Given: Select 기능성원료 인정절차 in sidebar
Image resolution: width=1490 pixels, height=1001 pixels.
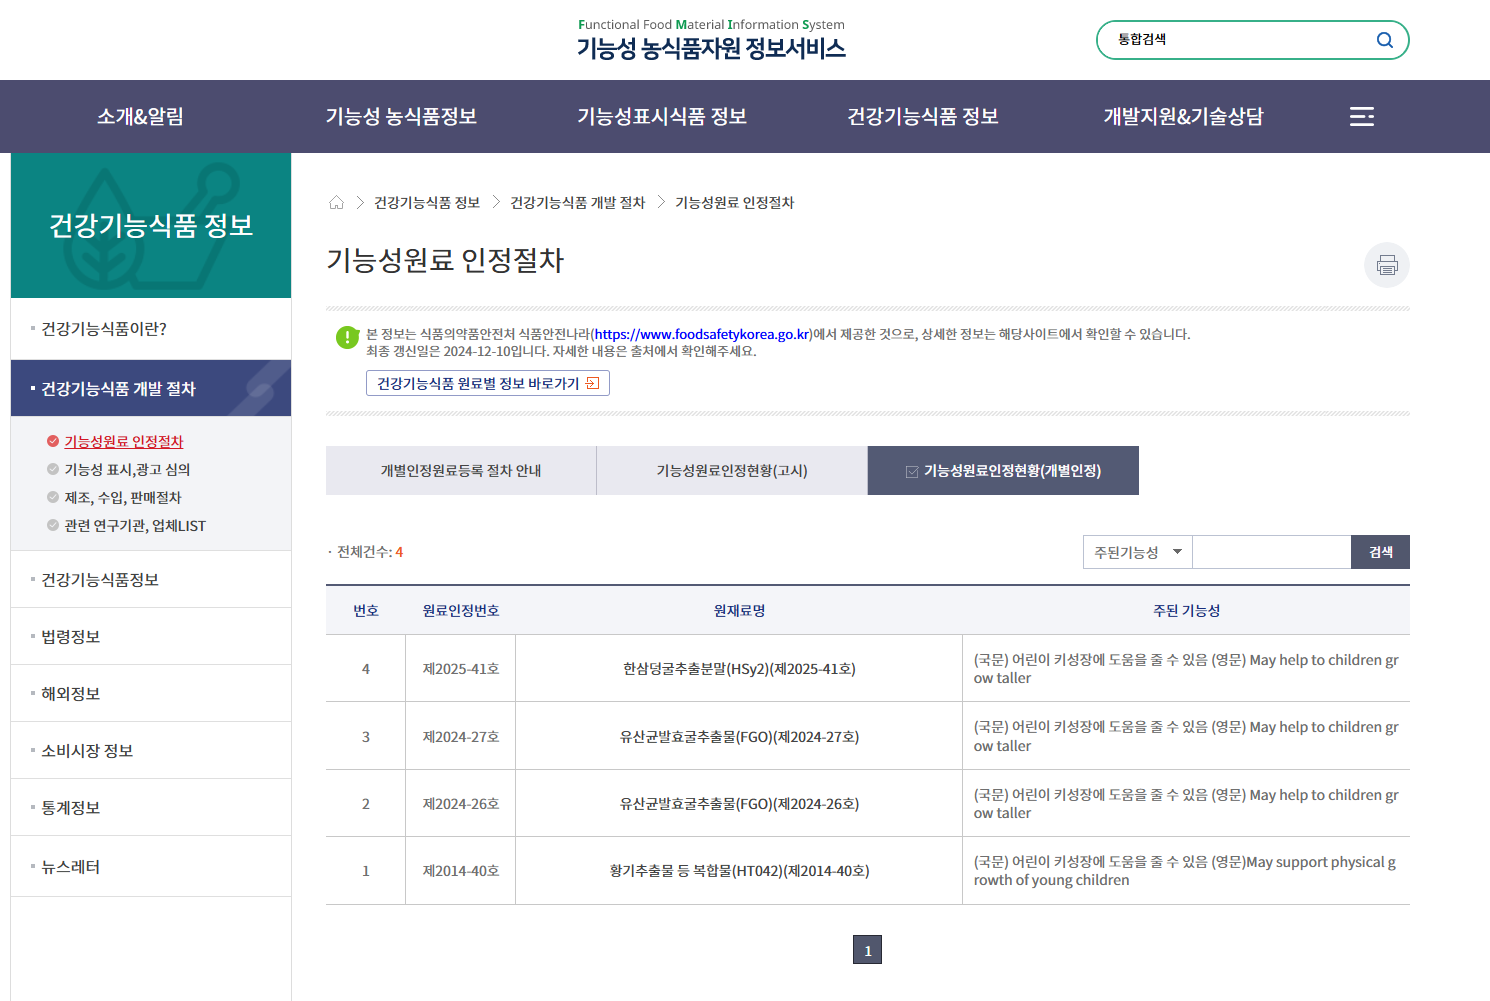Looking at the screenshot, I should click(124, 442).
